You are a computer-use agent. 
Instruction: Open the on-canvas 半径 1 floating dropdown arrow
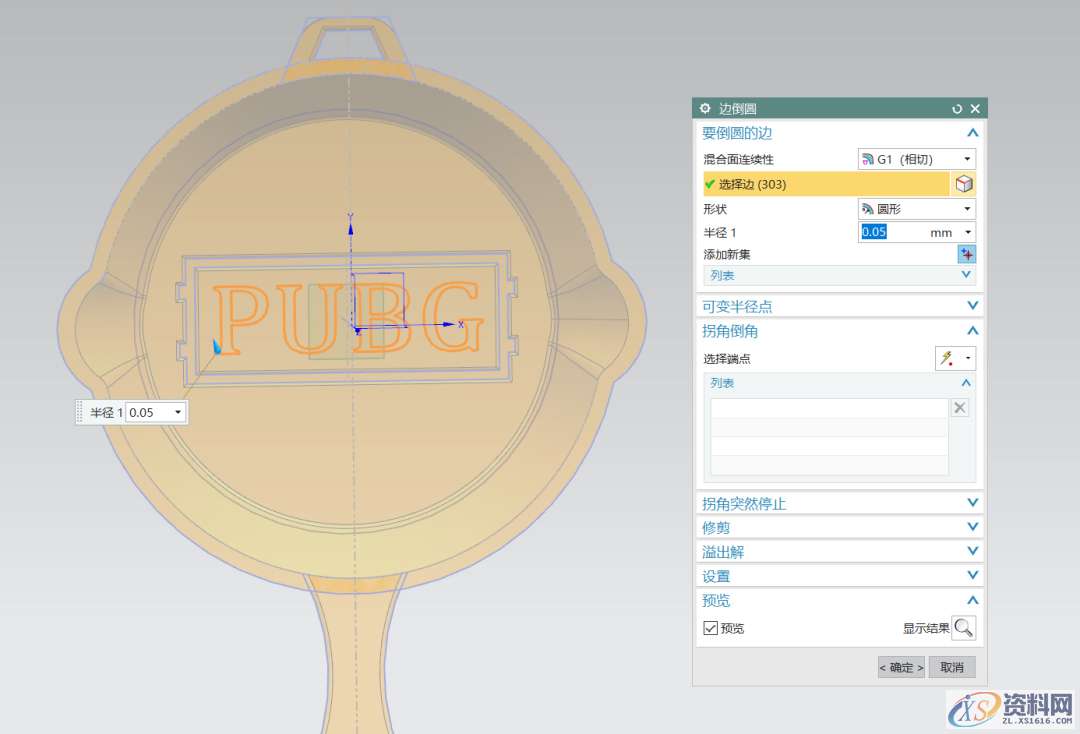pos(178,412)
